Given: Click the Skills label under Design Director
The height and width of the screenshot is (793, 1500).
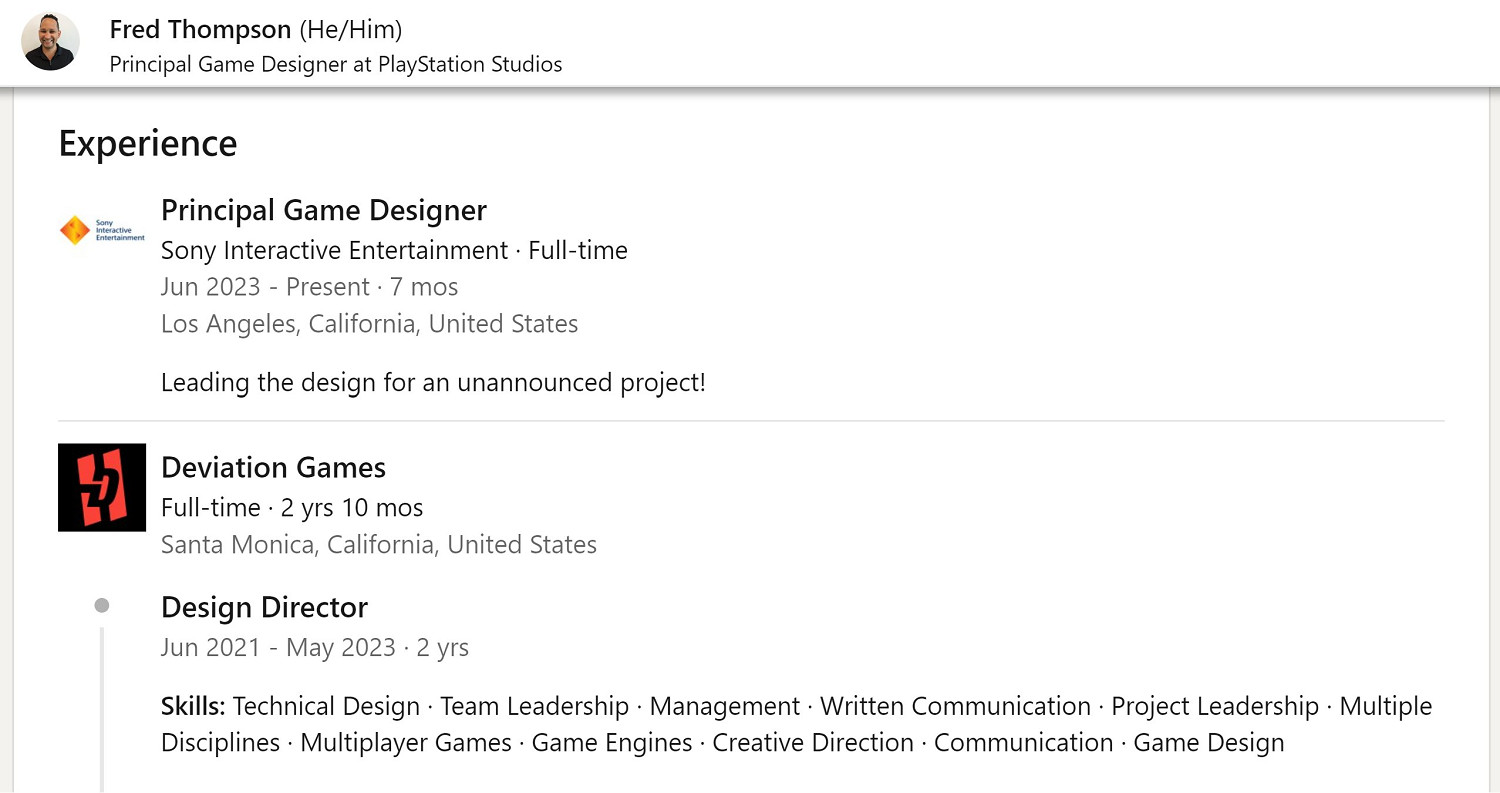Looking at the screenshot, I should [193, 706].
